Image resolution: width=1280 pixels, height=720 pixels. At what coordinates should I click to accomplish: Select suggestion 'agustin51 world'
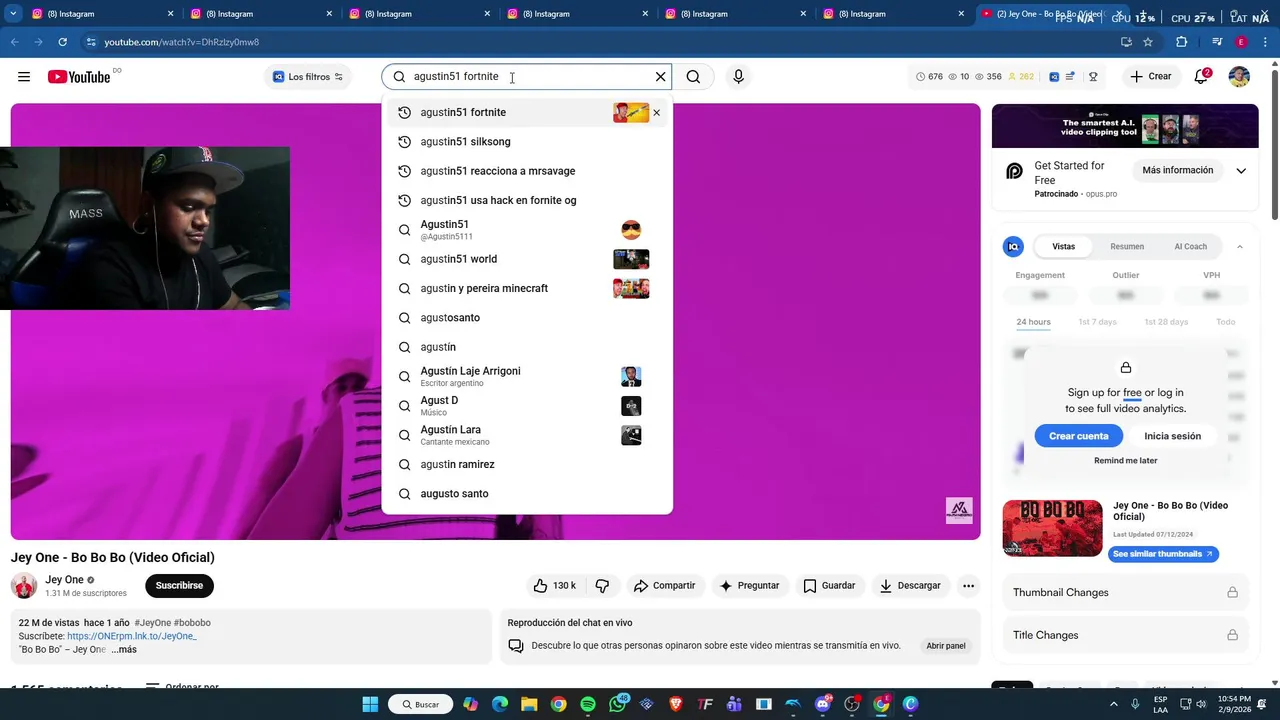click(527, 259)
